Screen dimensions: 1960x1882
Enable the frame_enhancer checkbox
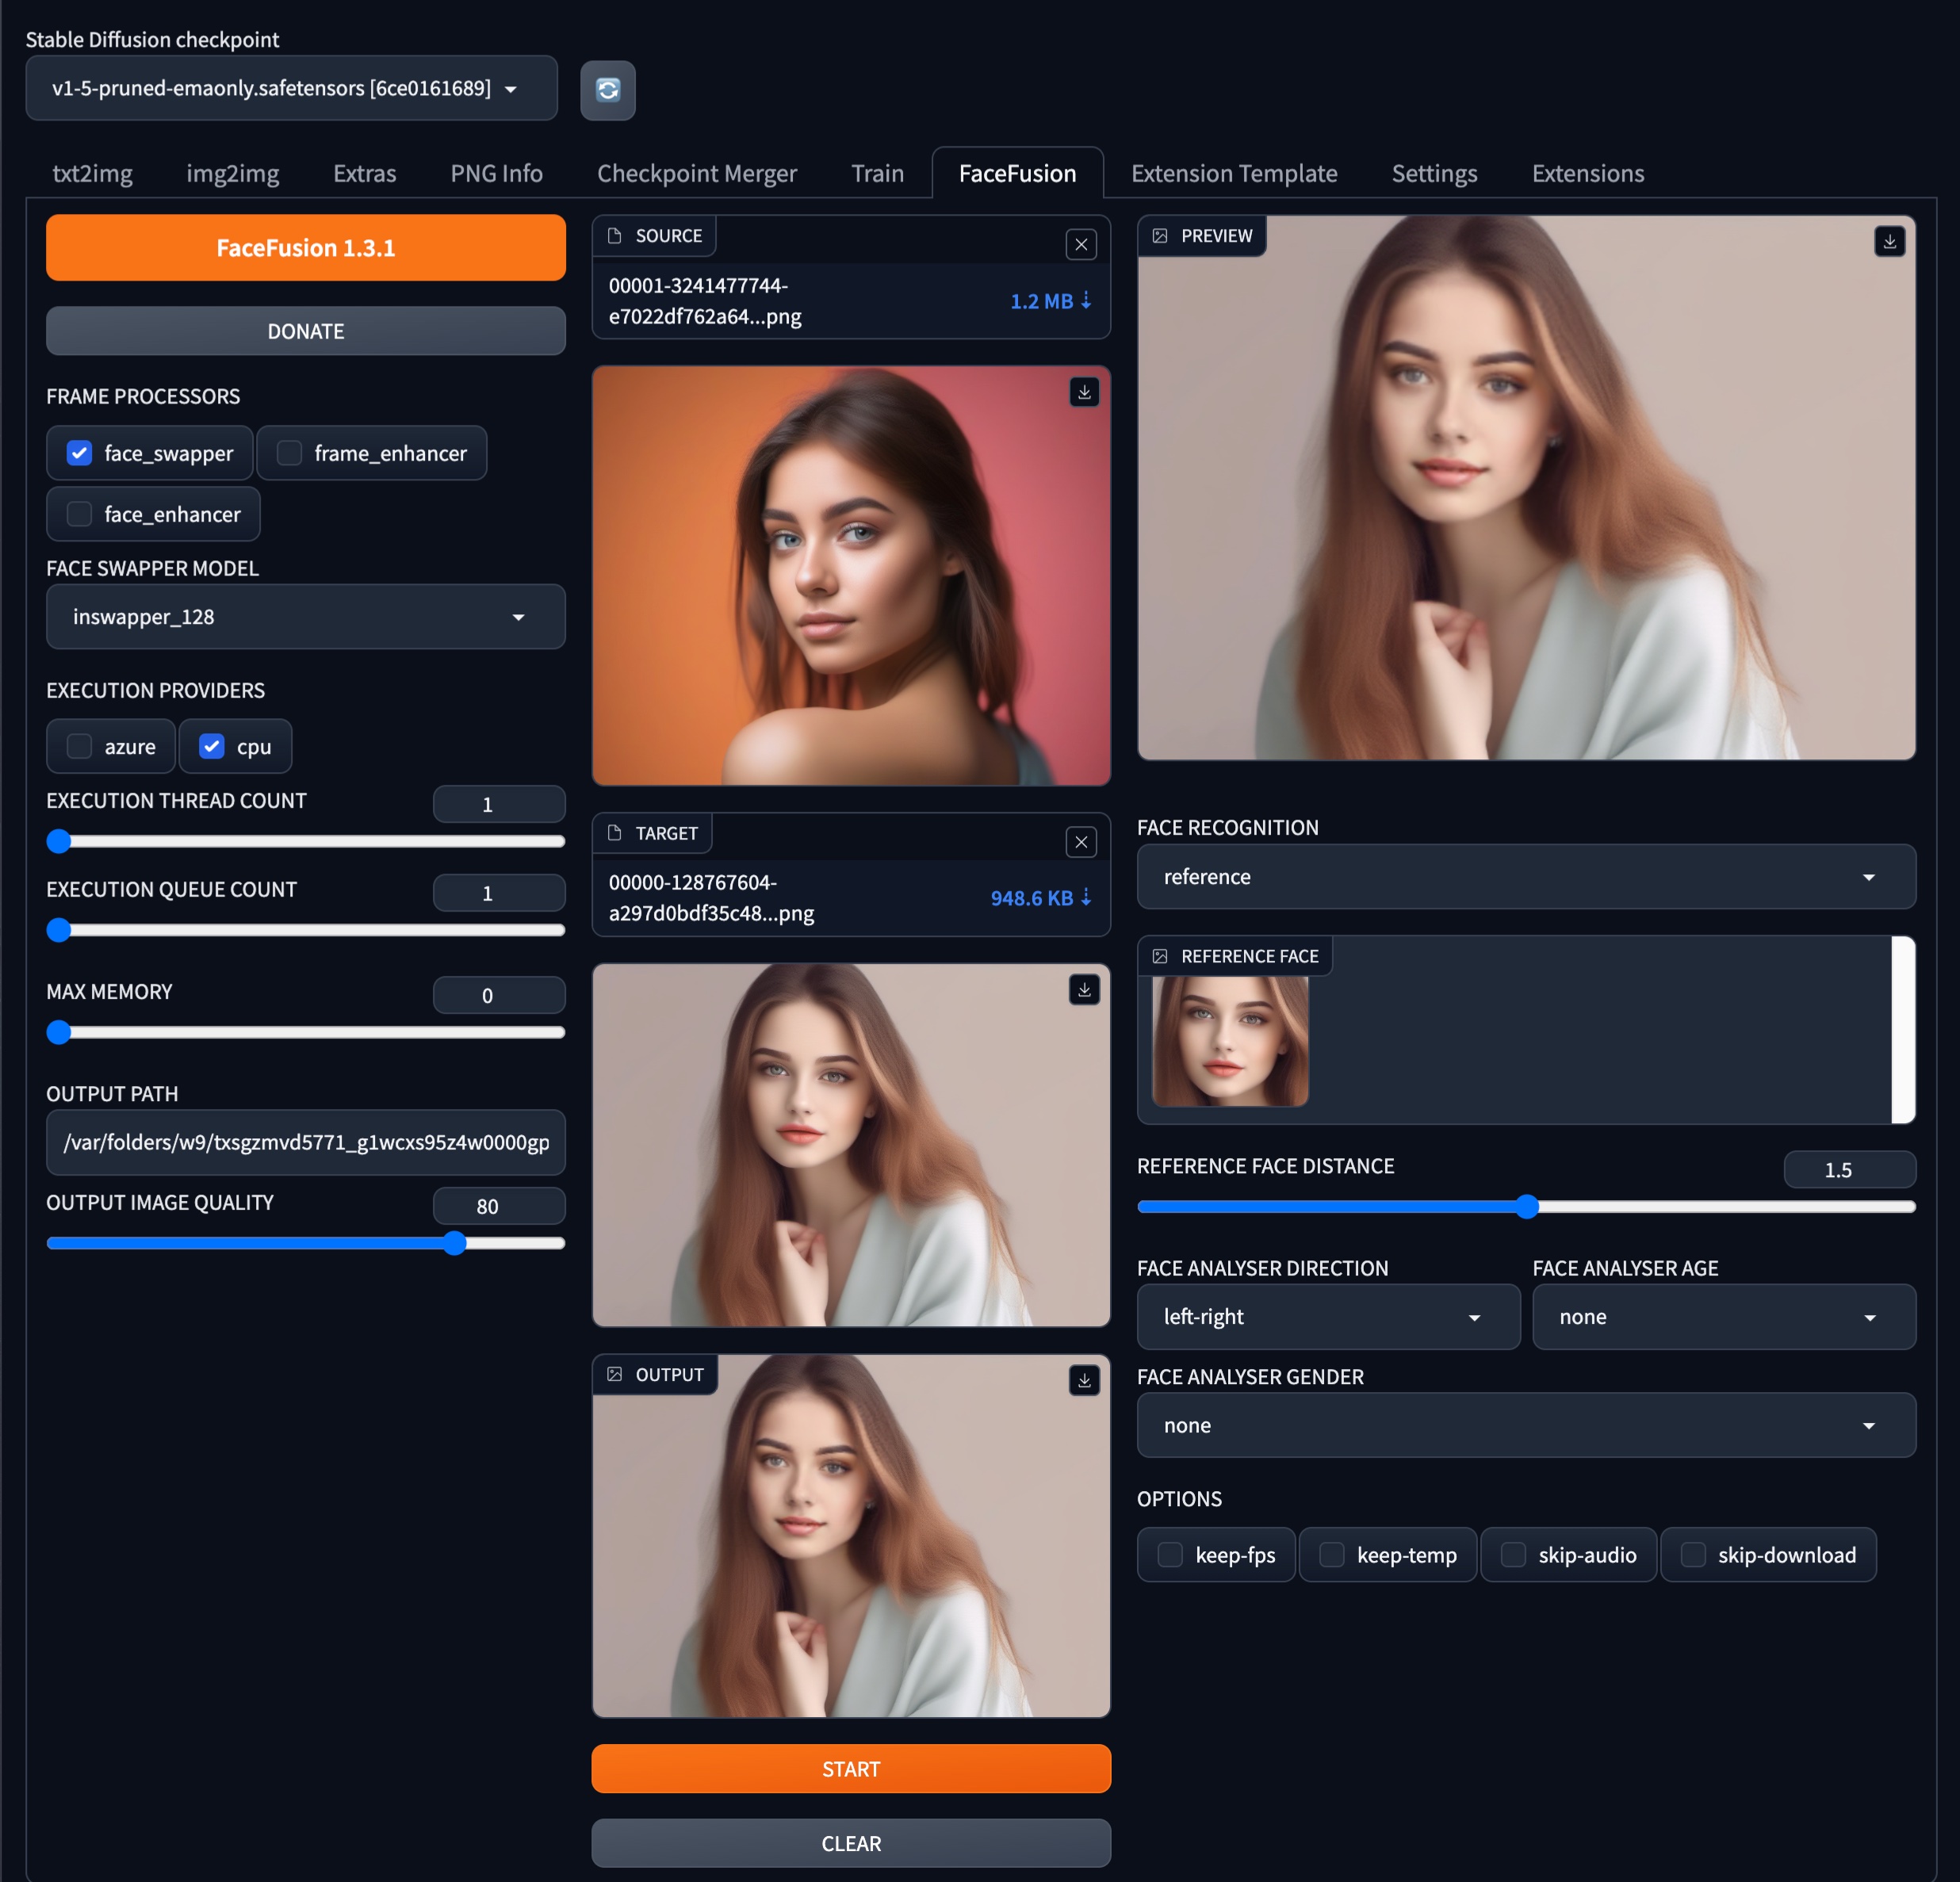point(290,453)
